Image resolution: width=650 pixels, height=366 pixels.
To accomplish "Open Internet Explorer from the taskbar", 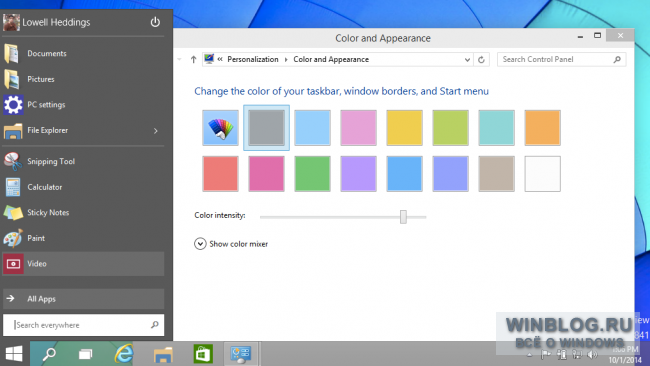I will pos(124,354).
